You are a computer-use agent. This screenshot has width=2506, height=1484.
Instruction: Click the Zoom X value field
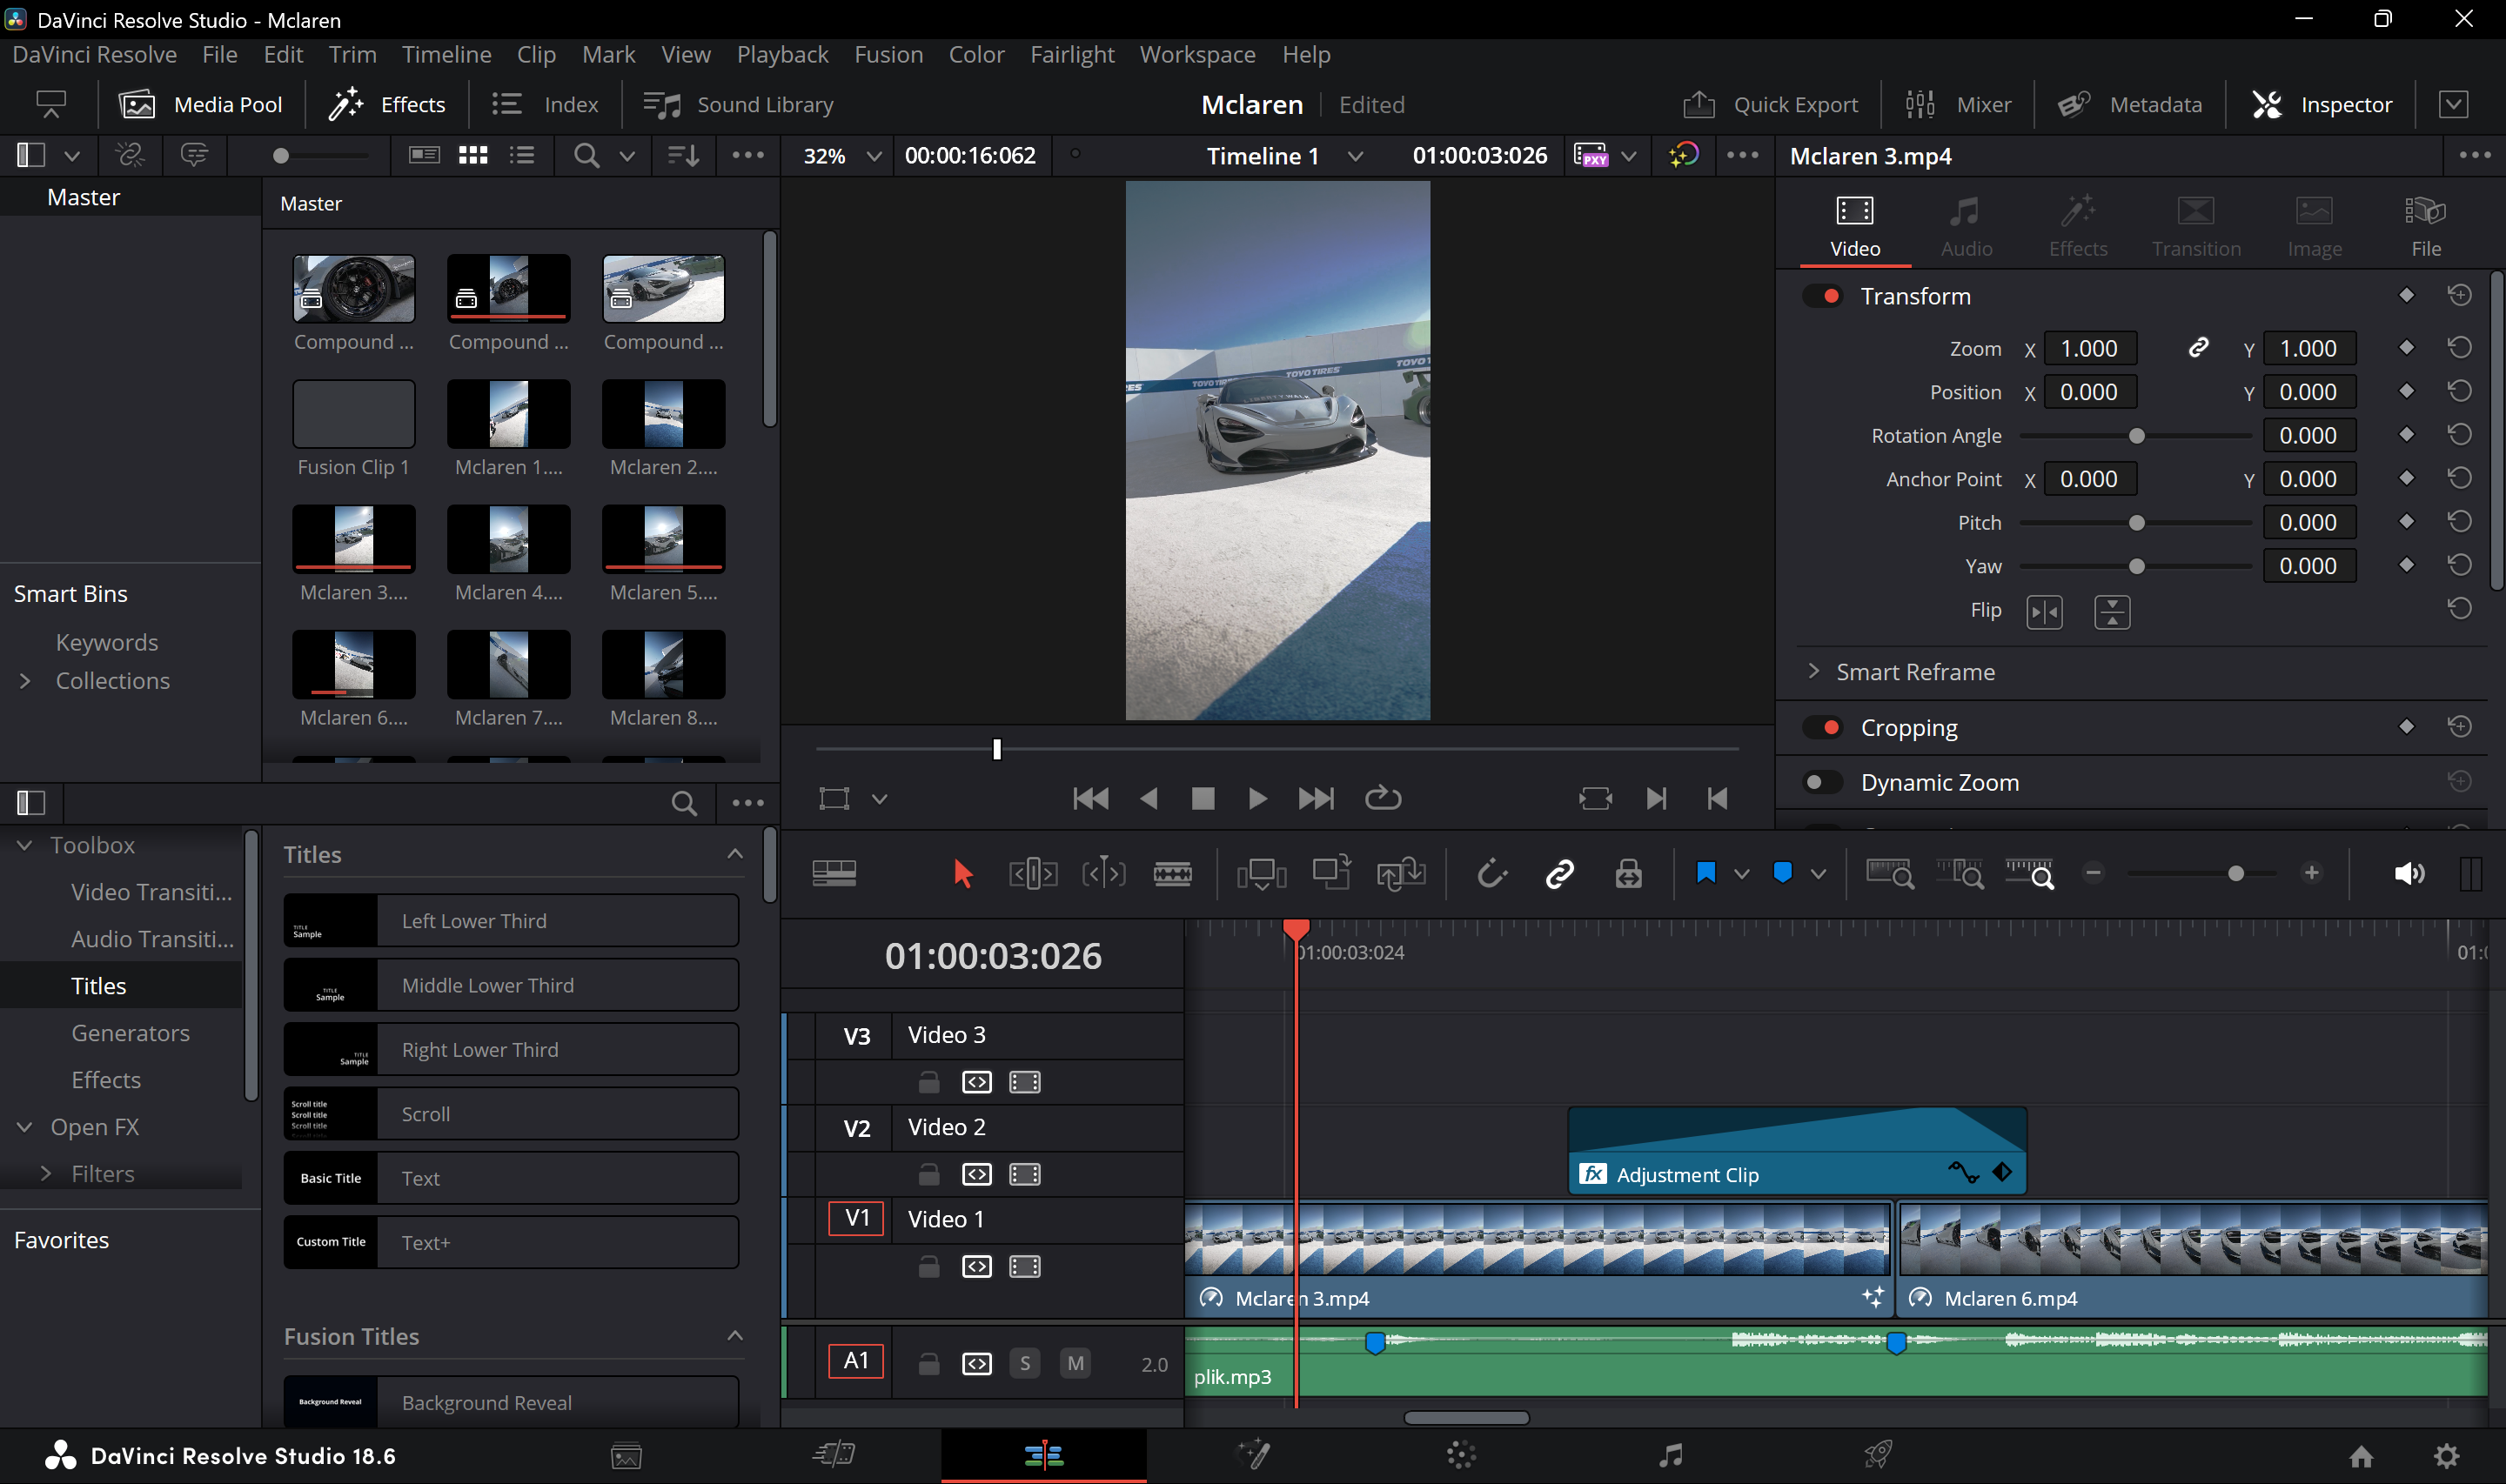[x=2089, y=348]
